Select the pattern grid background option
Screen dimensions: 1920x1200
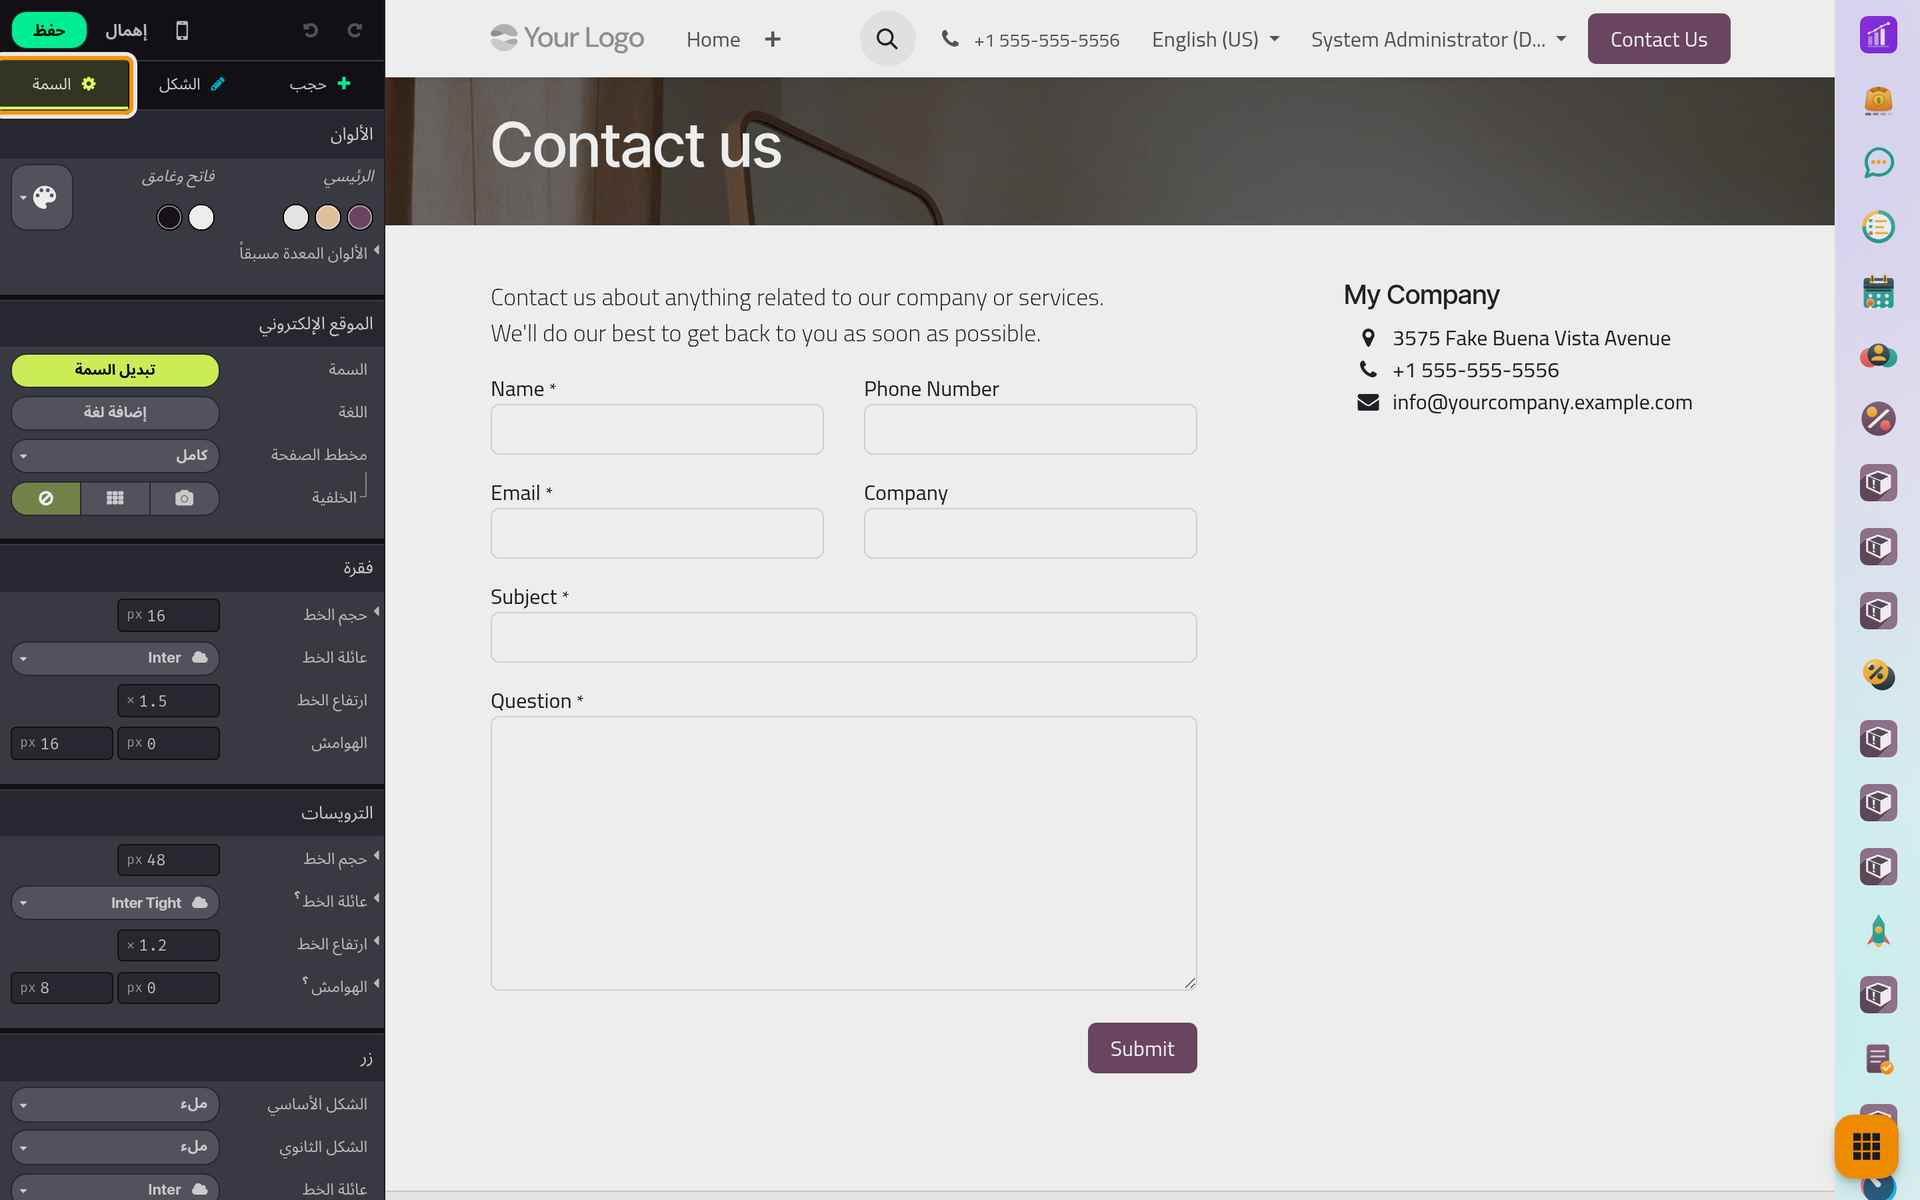(115, 498)
